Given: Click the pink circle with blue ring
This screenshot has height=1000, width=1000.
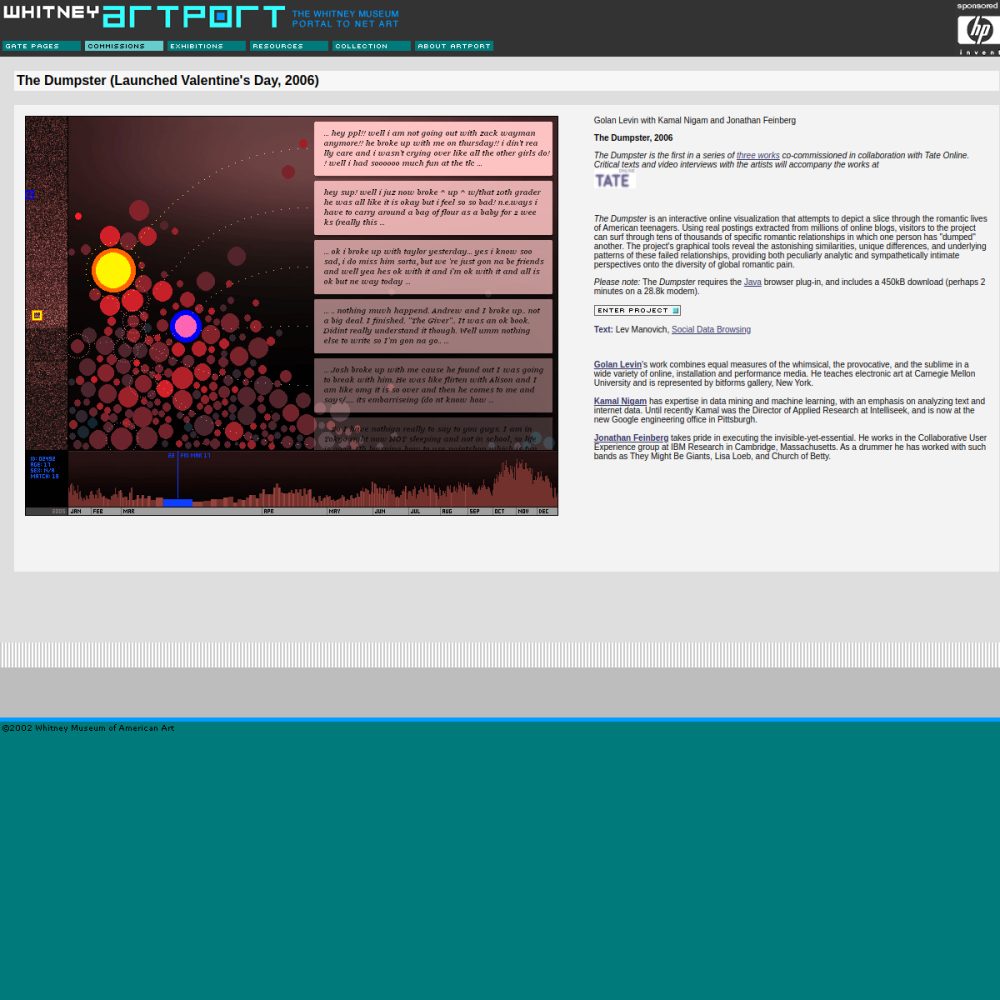Looking at the screenshot, I should point(186,326).
